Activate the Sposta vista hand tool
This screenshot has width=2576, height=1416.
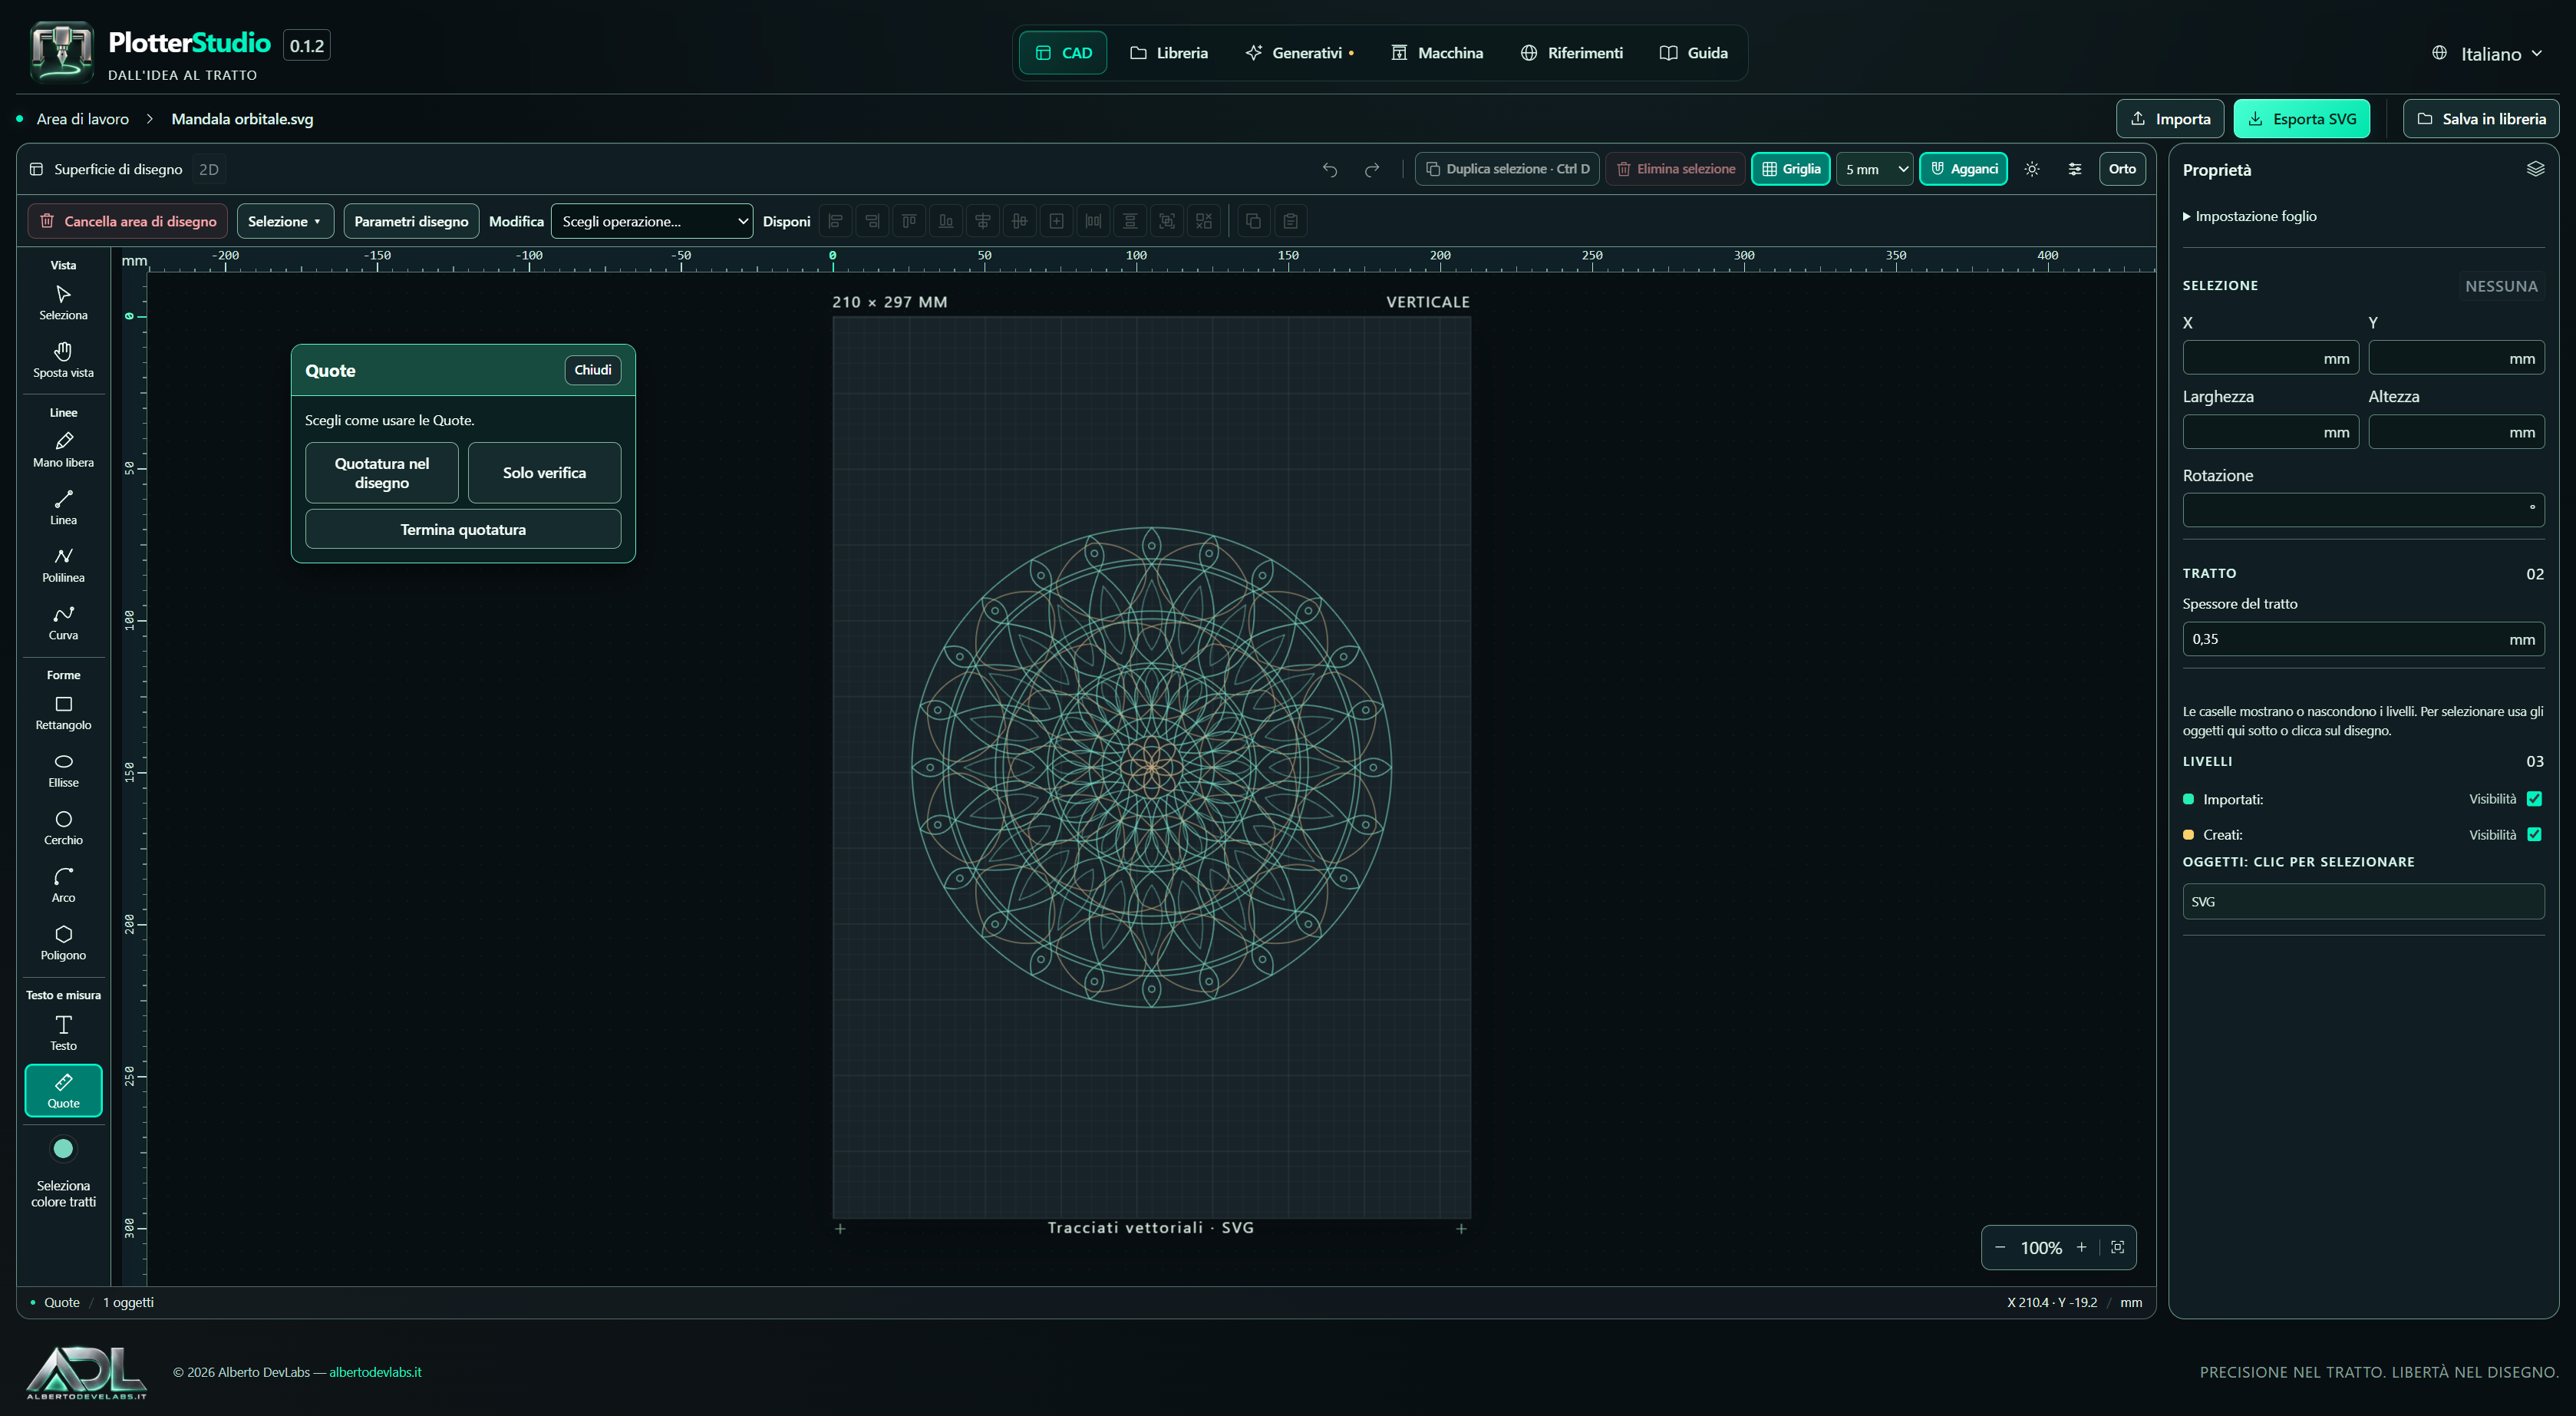point(63,360)
